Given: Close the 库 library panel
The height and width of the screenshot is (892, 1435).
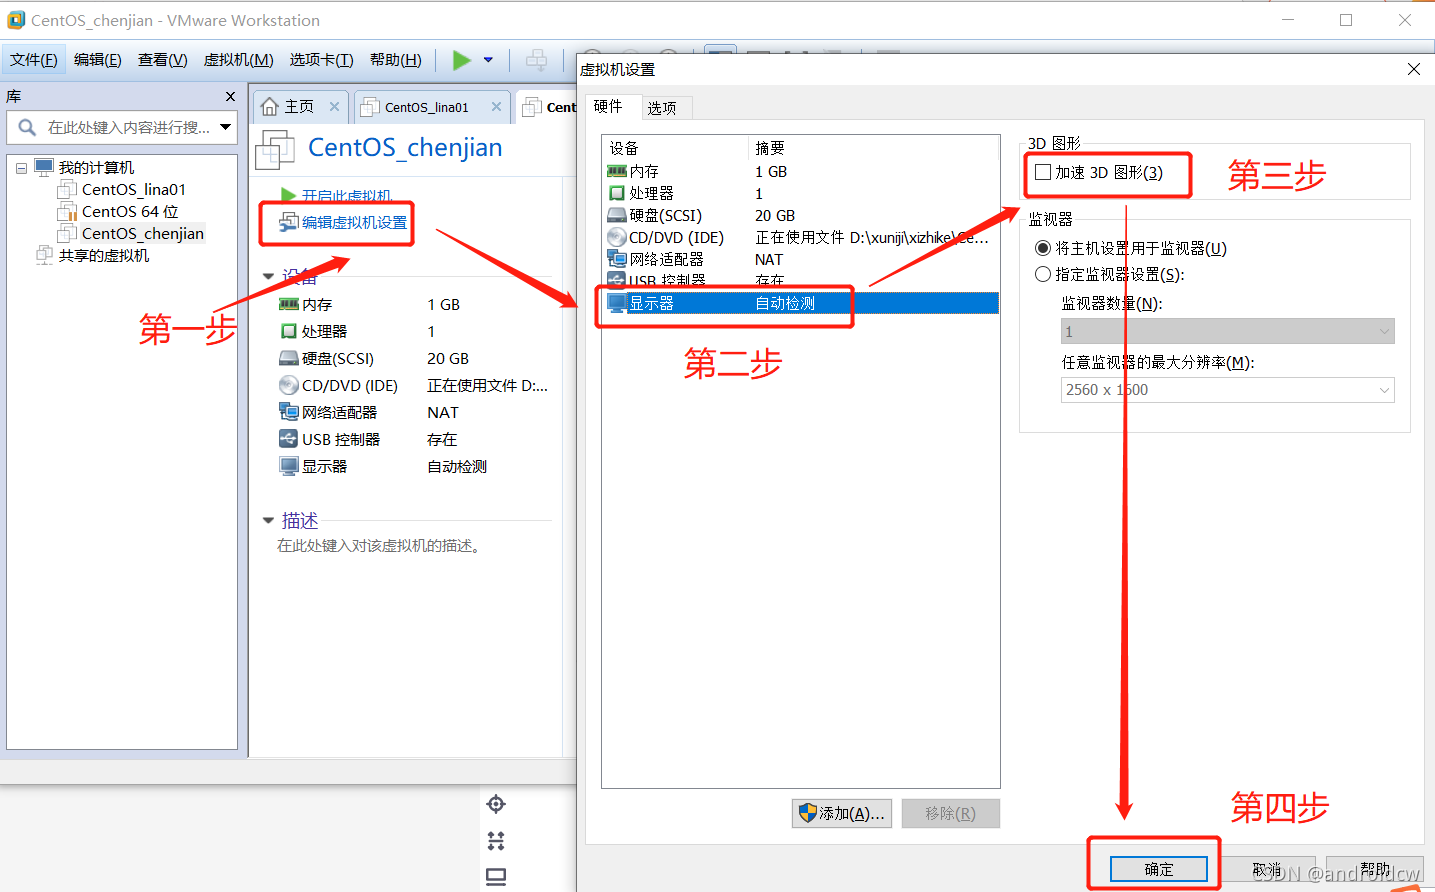Looking at the screenshot, I should 230,97.
